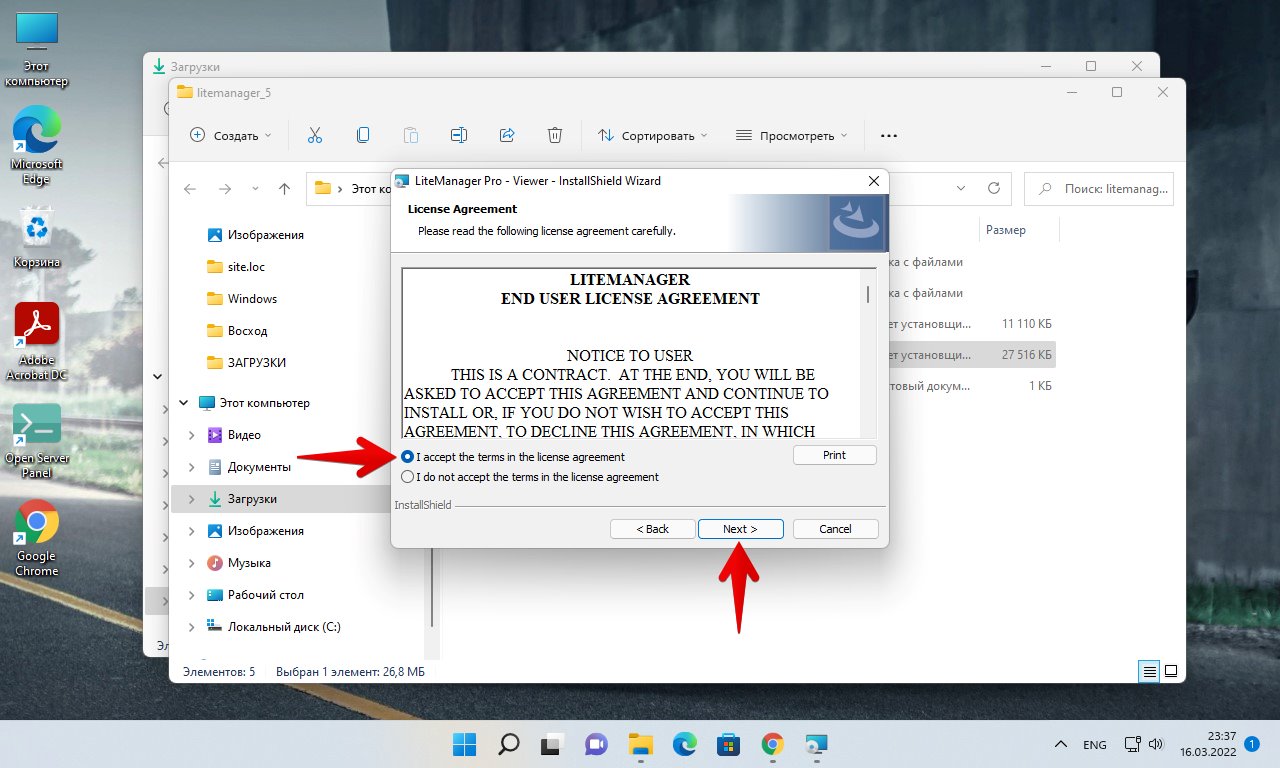The width and height of the screenshot is (1280, 768).
Task: Open the Сортировать dropdown
Action: pos(652,134)
